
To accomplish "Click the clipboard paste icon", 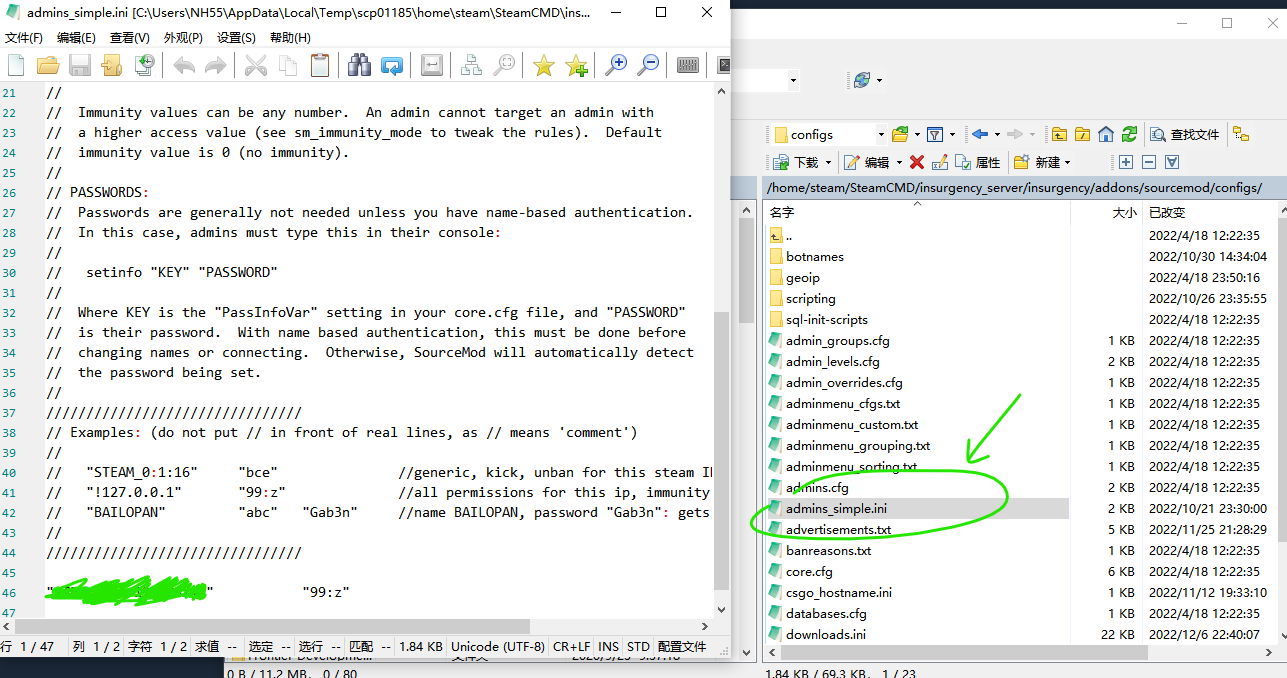I will [320, 66].
